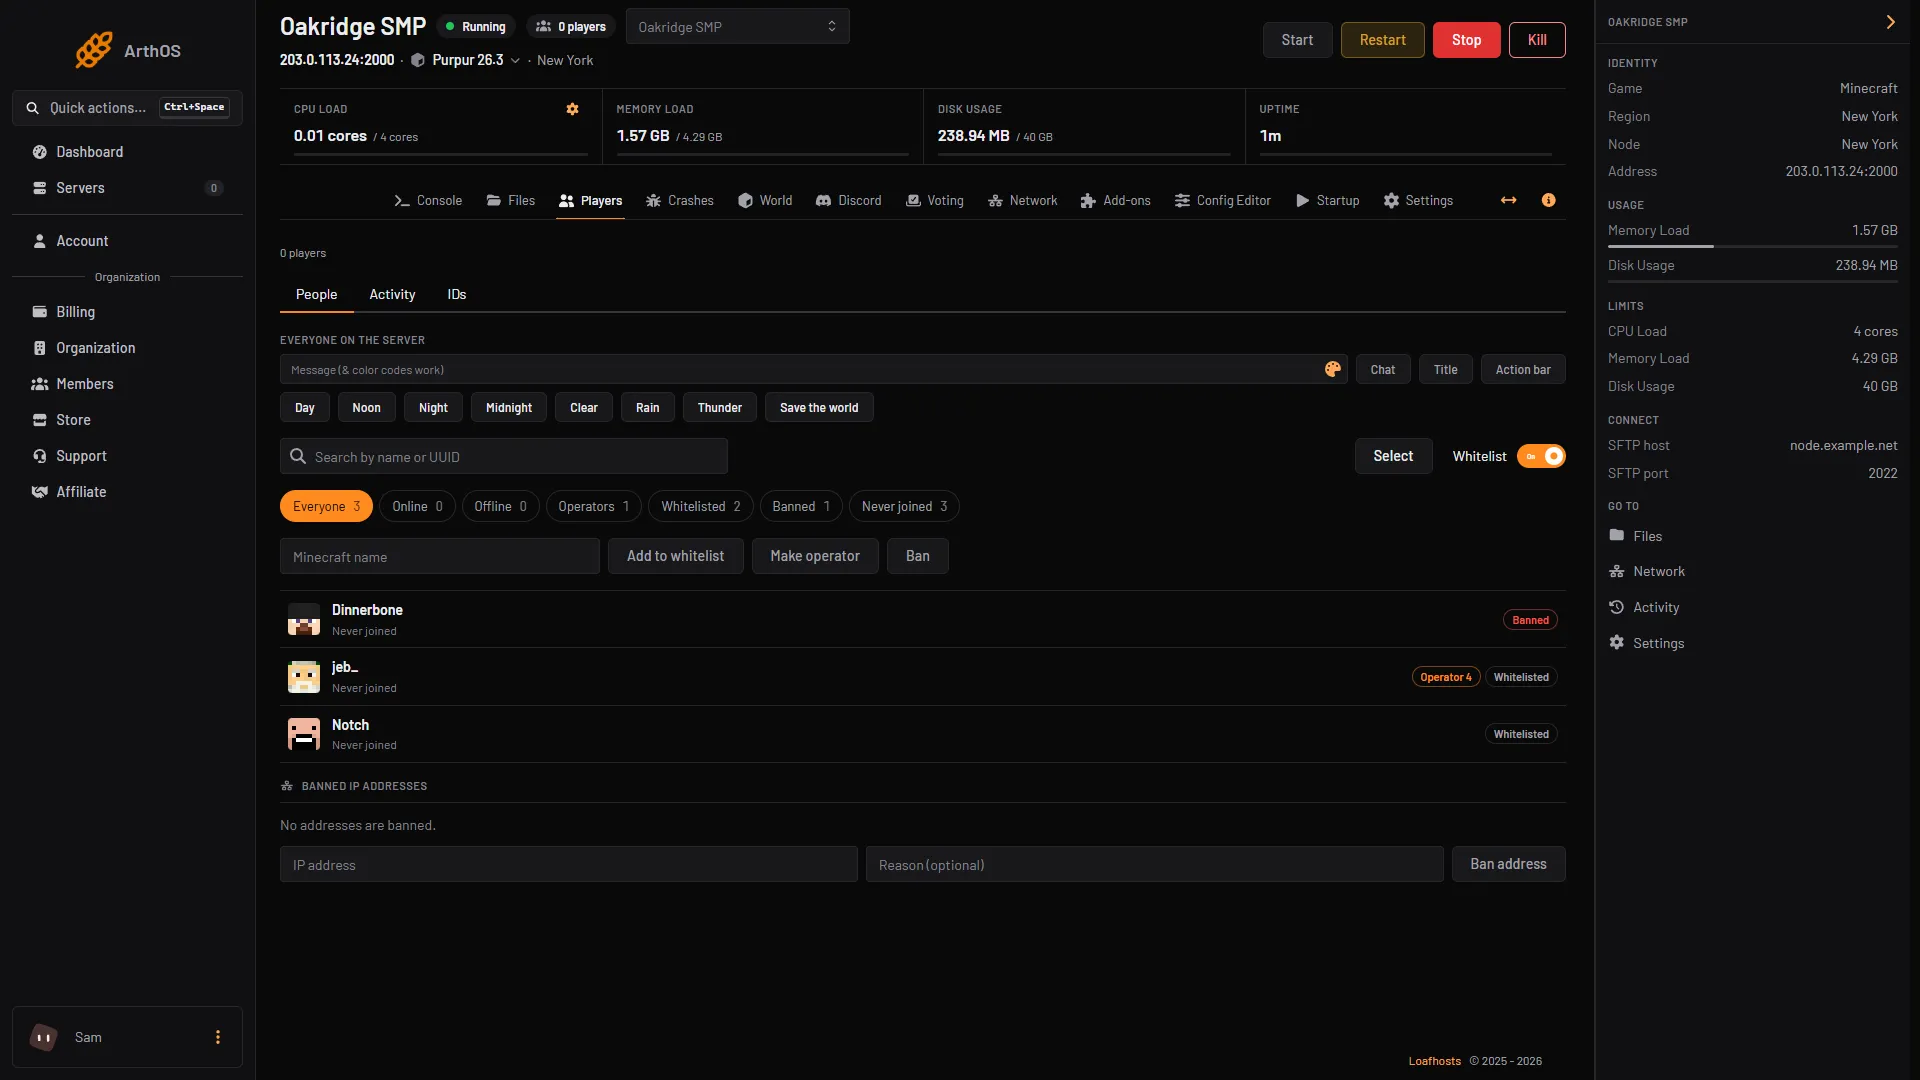
Task: Click the expand width arrows icon
Action: 1508,200
